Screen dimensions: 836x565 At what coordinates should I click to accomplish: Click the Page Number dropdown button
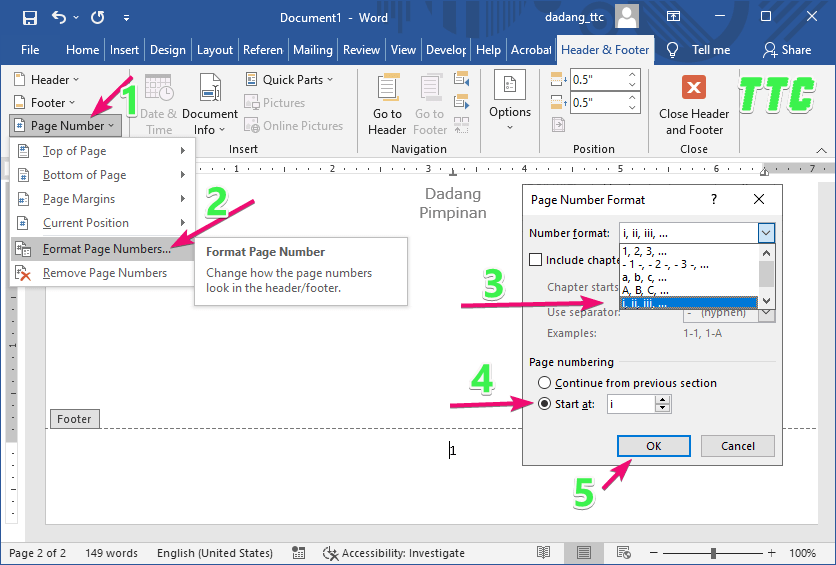[x=65, y=126]
